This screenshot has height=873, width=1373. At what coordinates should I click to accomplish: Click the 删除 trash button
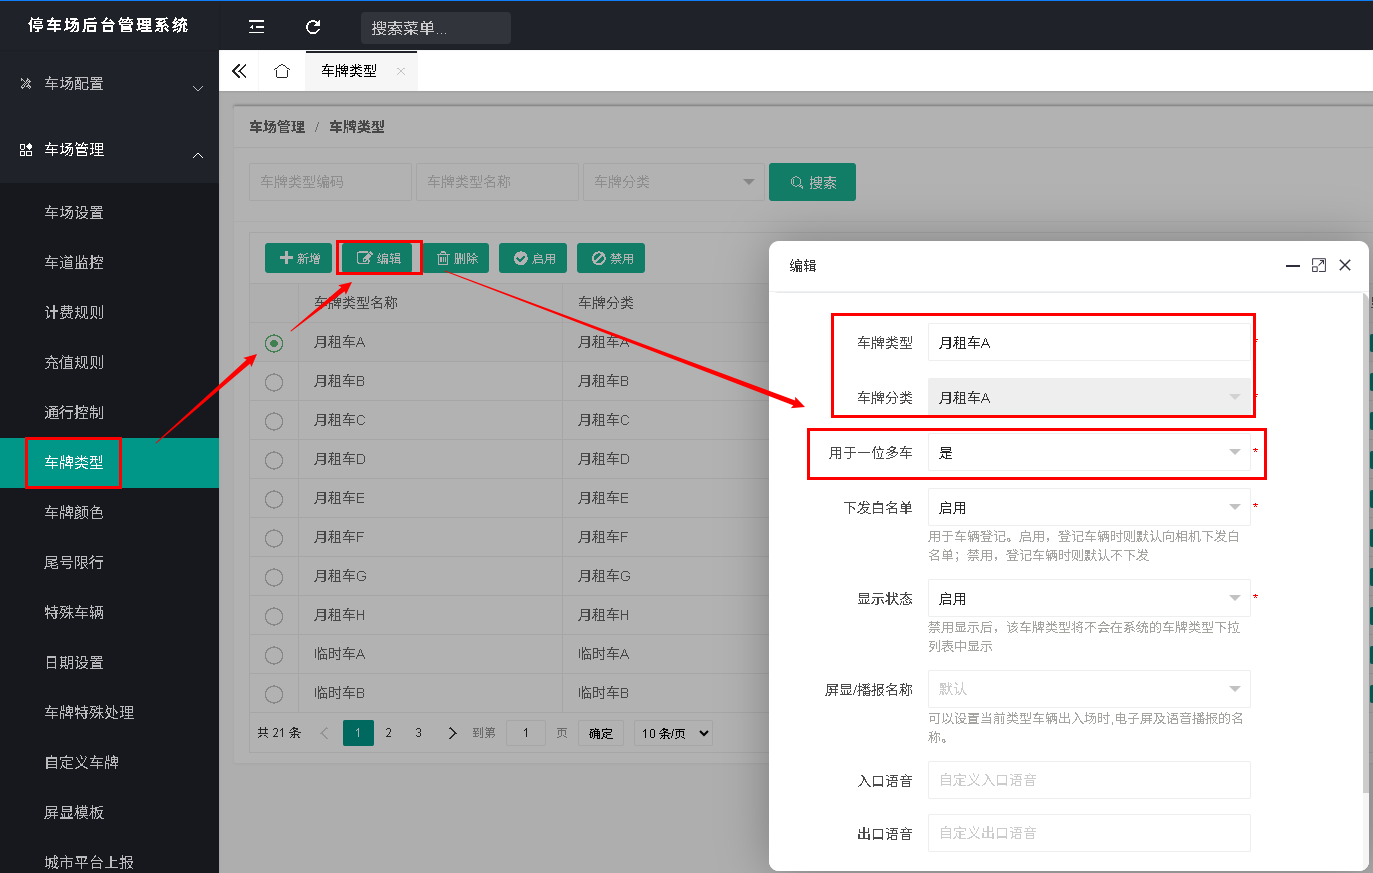pos(457,258)
